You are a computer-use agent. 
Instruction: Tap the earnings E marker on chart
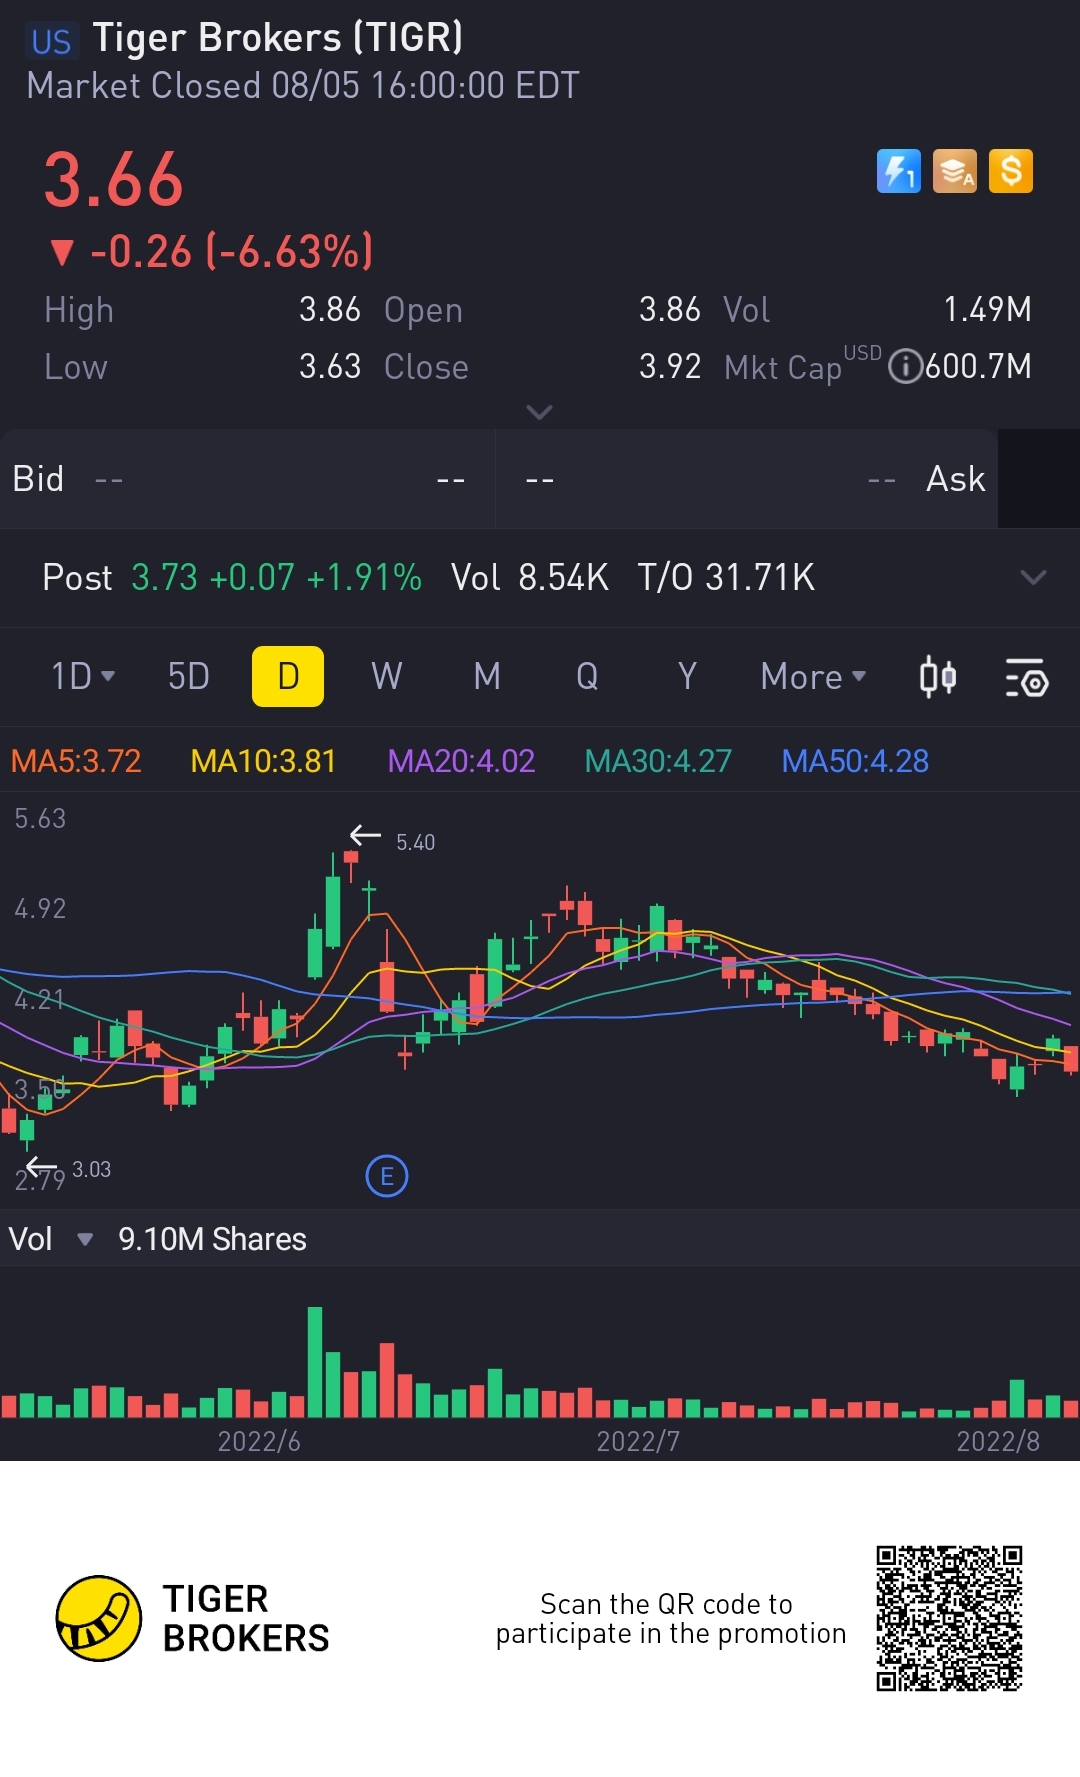pos(387,1176)
